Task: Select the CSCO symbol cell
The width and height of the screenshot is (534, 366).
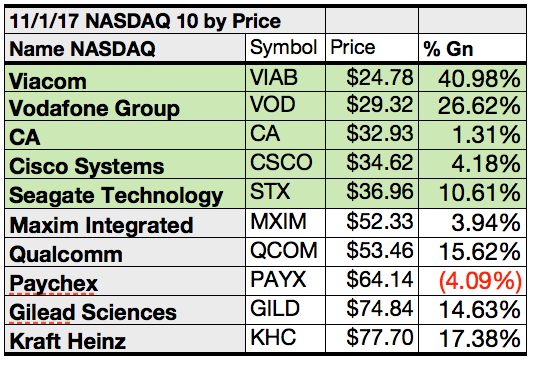Action: (x=285, y=164)
